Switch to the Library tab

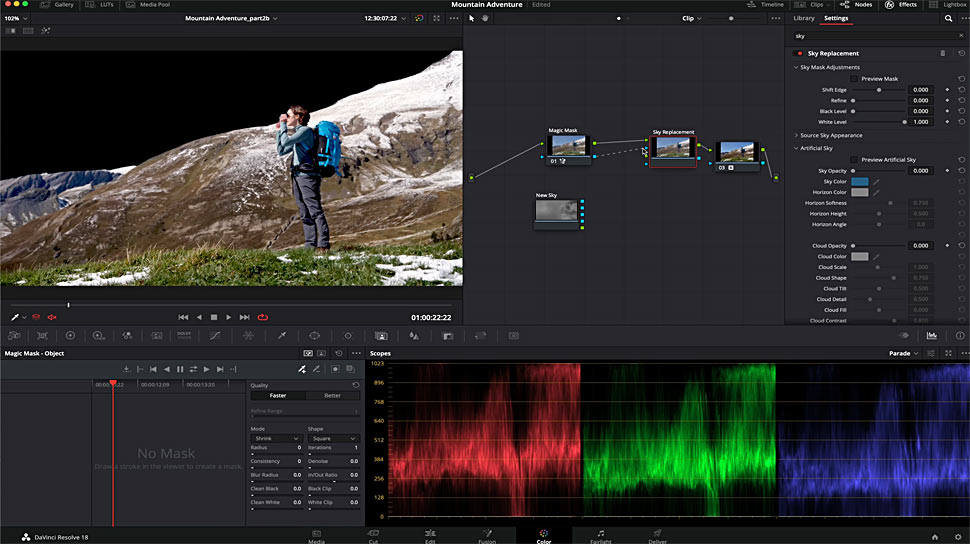[803, 18]
